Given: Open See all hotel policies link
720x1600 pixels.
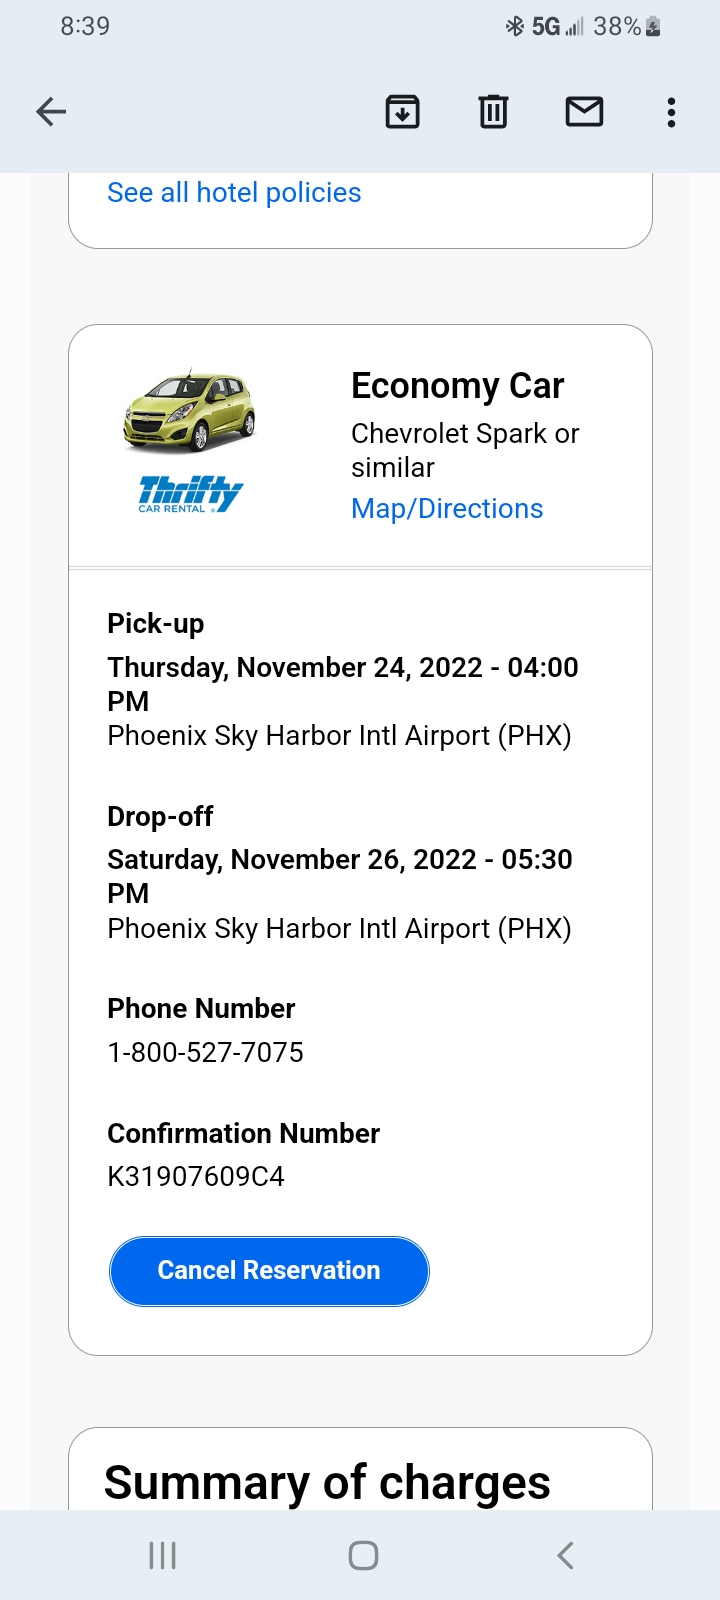Looking at the screenshot, I should tap(234, 193).
